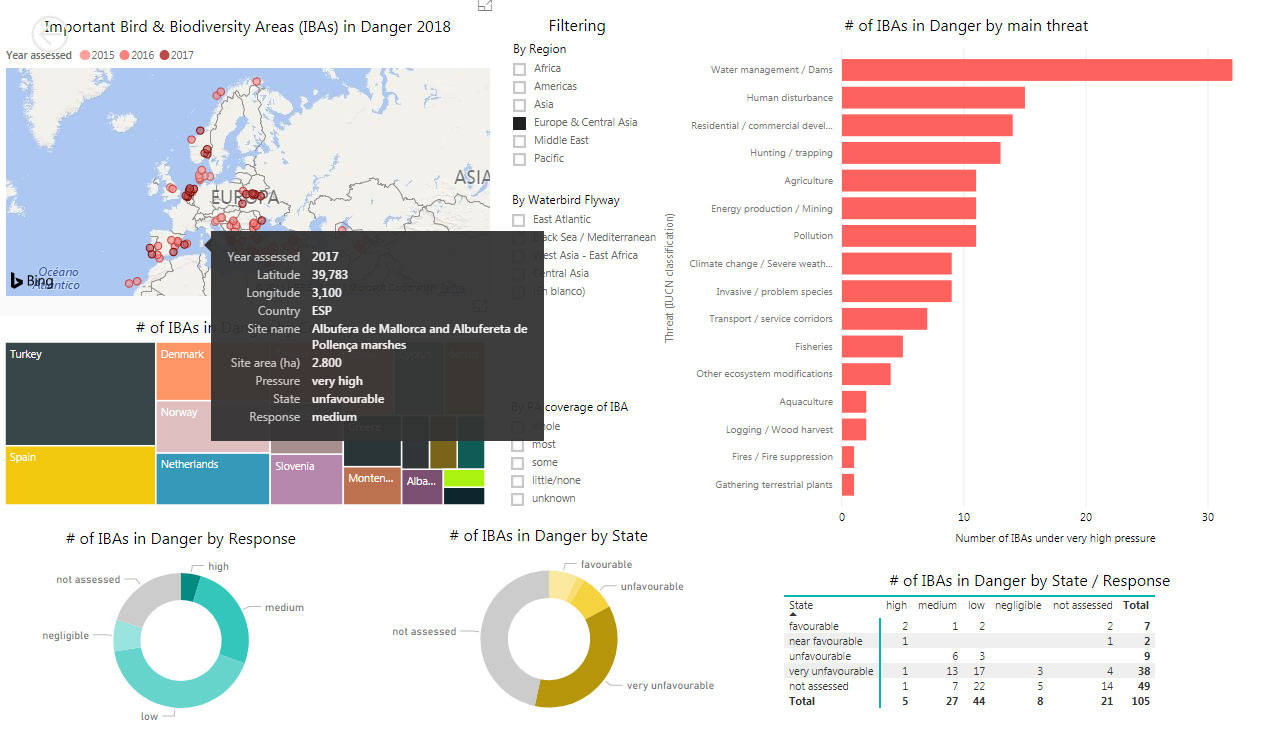Viewport: 1280px width, 730px height.
Task: Click the Spain treemap tile
Action: point(80,475)
